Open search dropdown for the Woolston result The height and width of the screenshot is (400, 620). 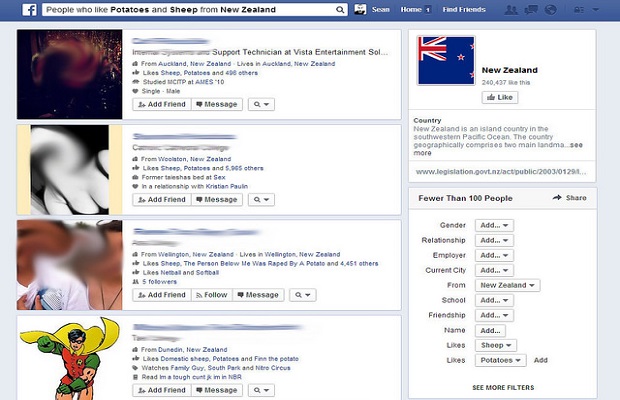pyautogui.click(x=261, y=200)
